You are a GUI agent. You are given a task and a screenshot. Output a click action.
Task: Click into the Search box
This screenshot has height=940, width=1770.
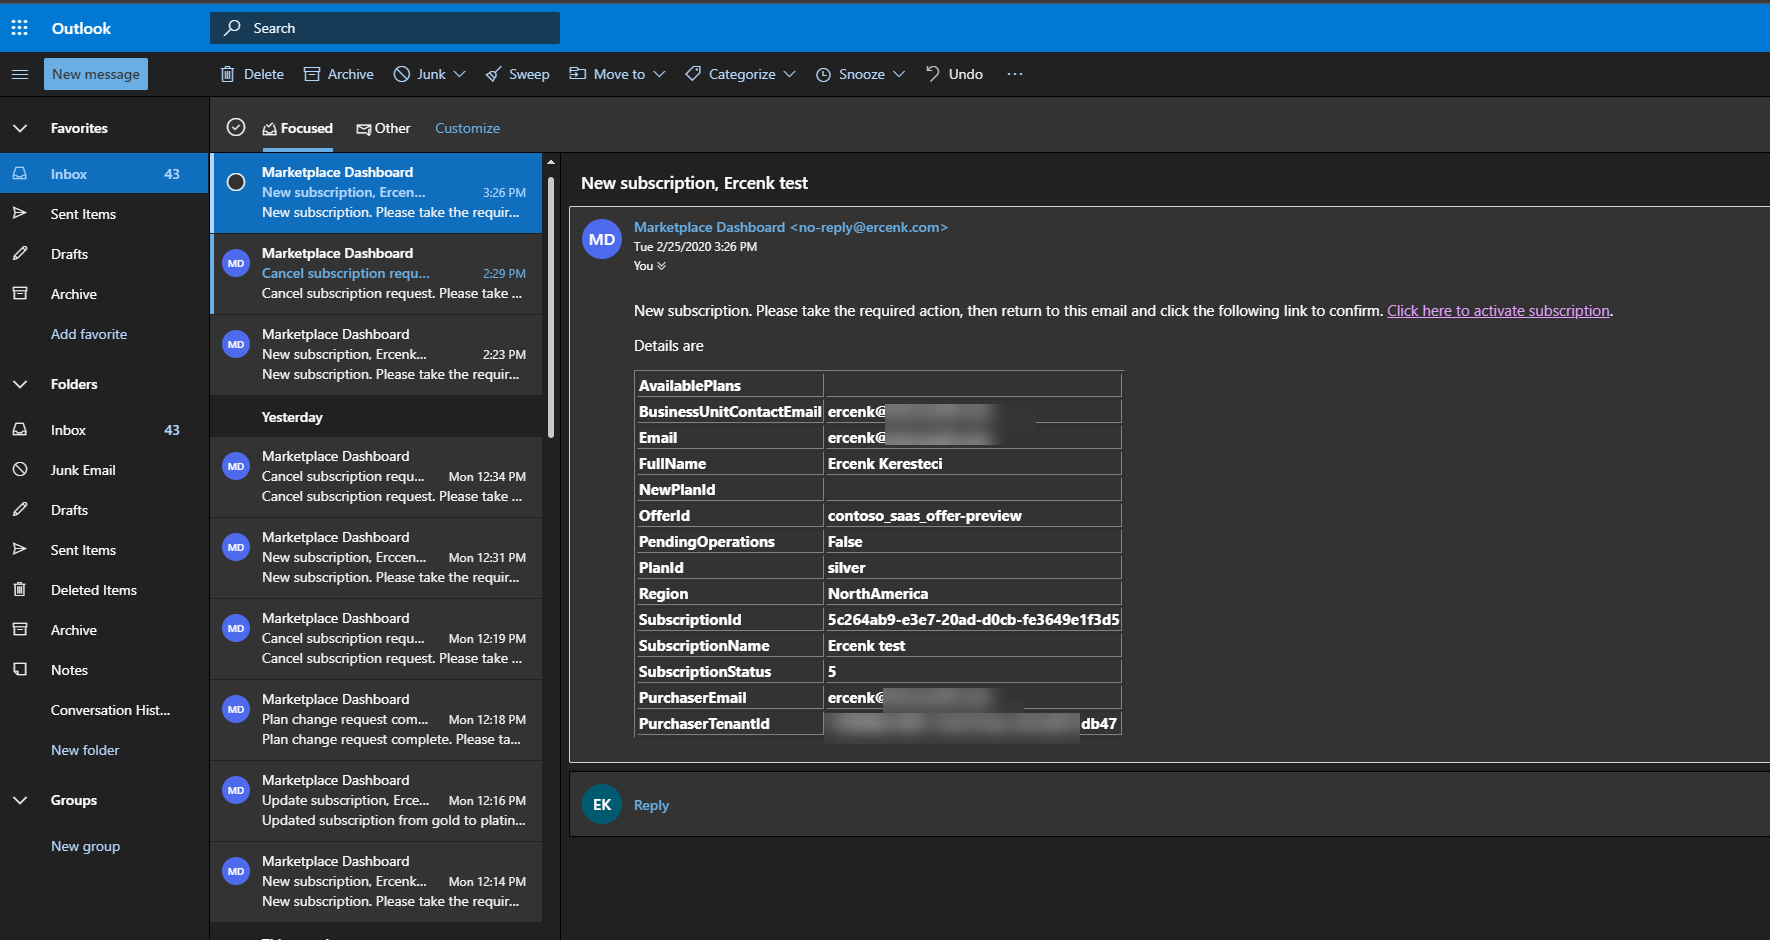385,28
